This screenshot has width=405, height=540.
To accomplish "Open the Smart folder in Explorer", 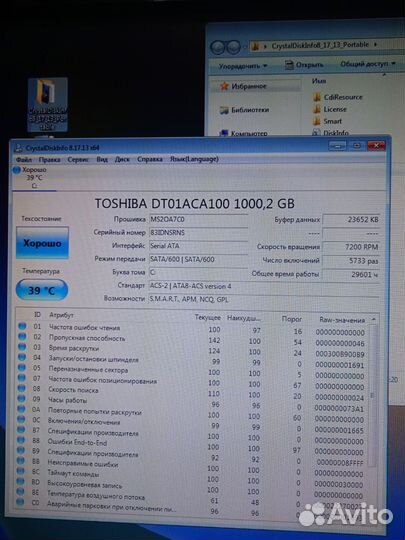I will coord(327,121).
